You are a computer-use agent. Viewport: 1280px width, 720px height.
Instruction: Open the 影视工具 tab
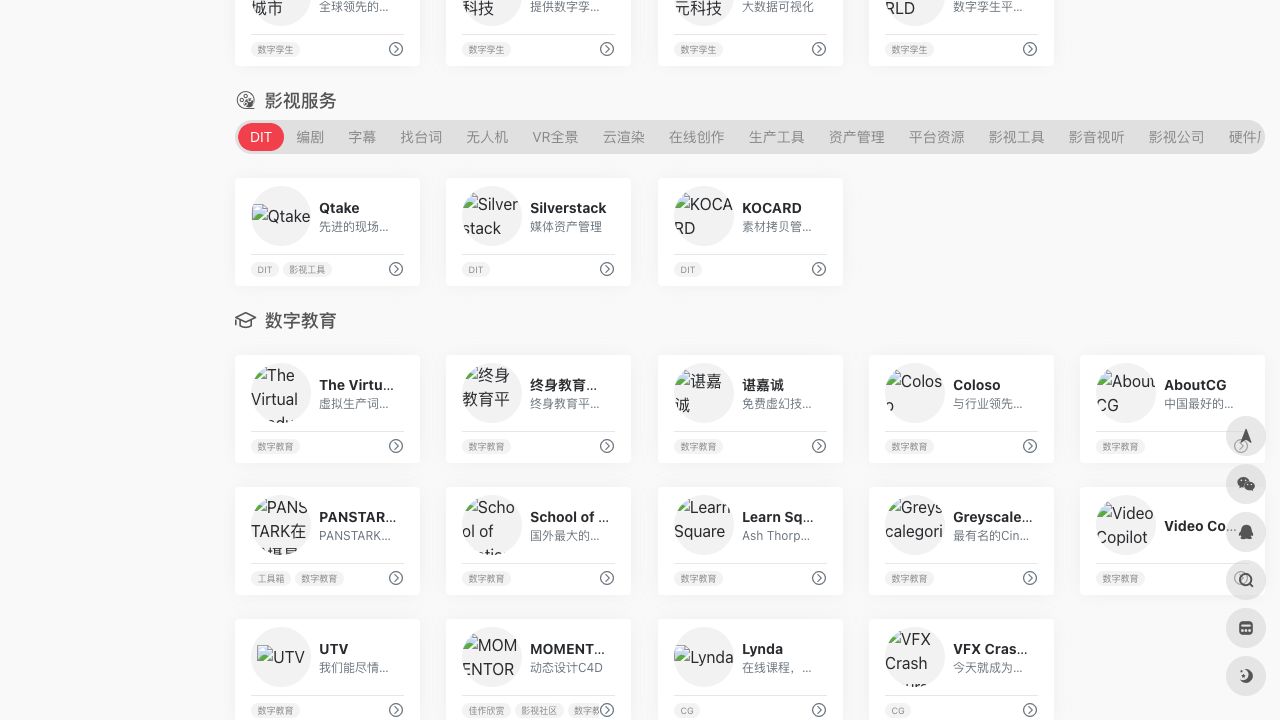point(1016,137)
